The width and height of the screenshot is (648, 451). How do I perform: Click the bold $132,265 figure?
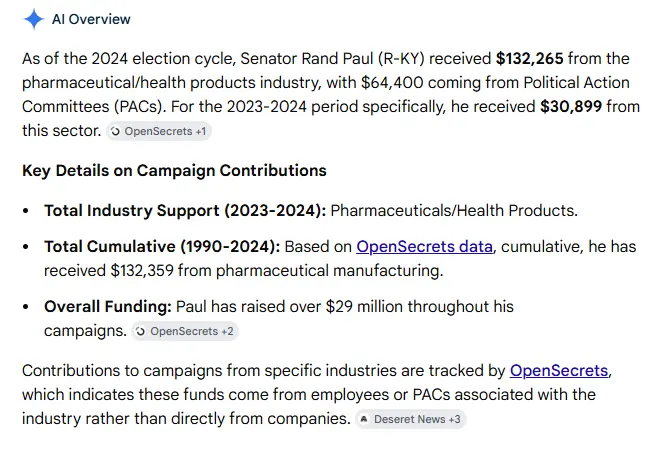click(529, 58)
